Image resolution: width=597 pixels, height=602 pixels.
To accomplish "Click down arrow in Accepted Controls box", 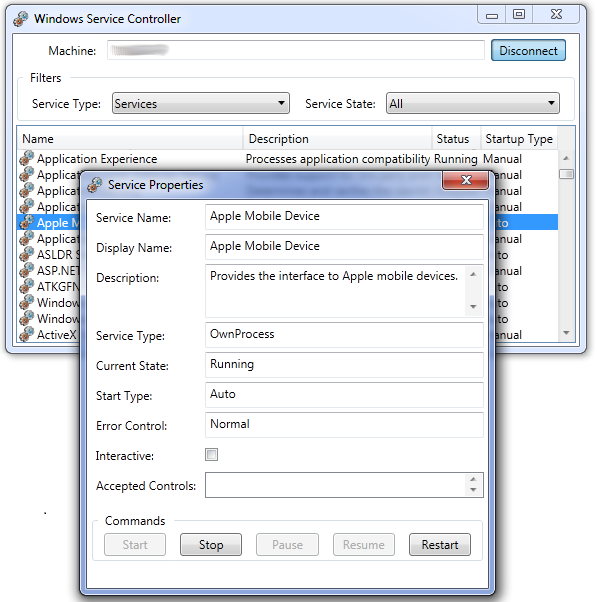I will [x=473, y=490].
